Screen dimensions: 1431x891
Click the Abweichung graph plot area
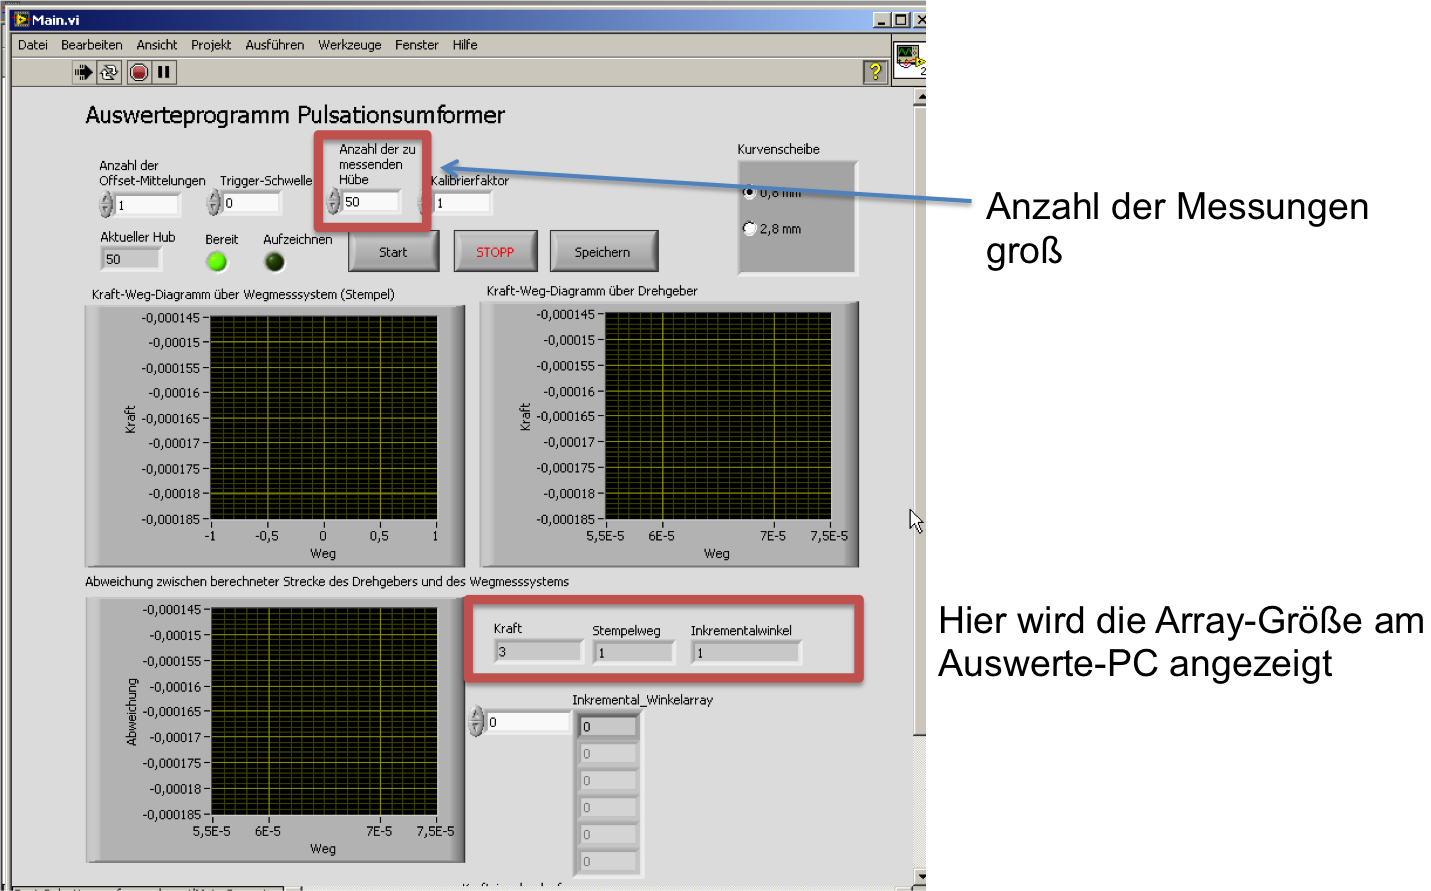tap(324, 711)
